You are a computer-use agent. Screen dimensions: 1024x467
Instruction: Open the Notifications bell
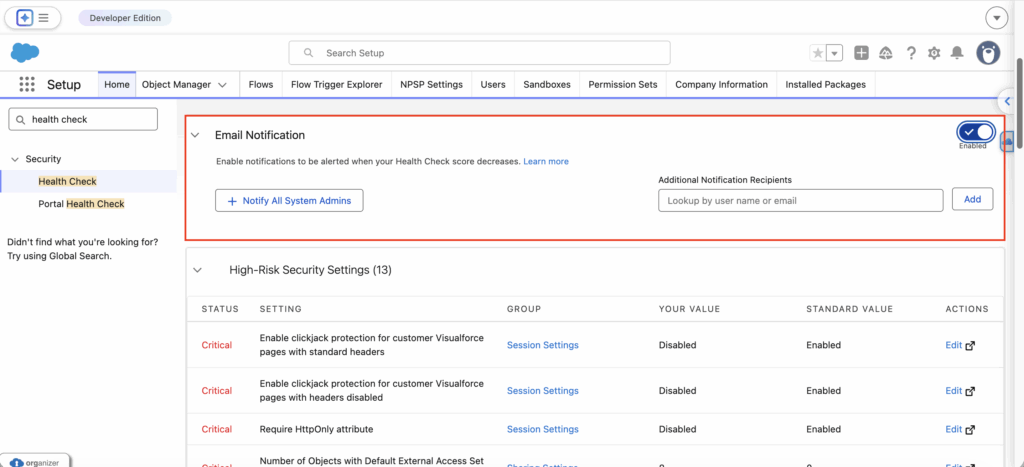[x=957, y=53]
